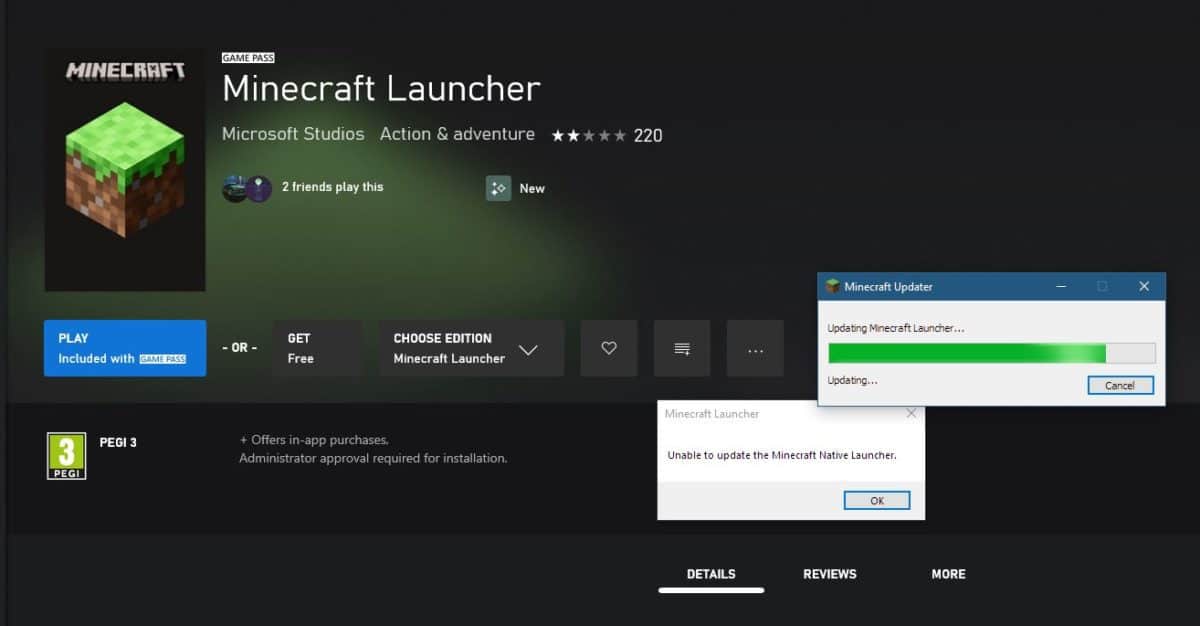Image resolution: width=1200 pixels, height=626 pixels.
Task: Click the GET Free button
Action: click(x=317, y=348)
